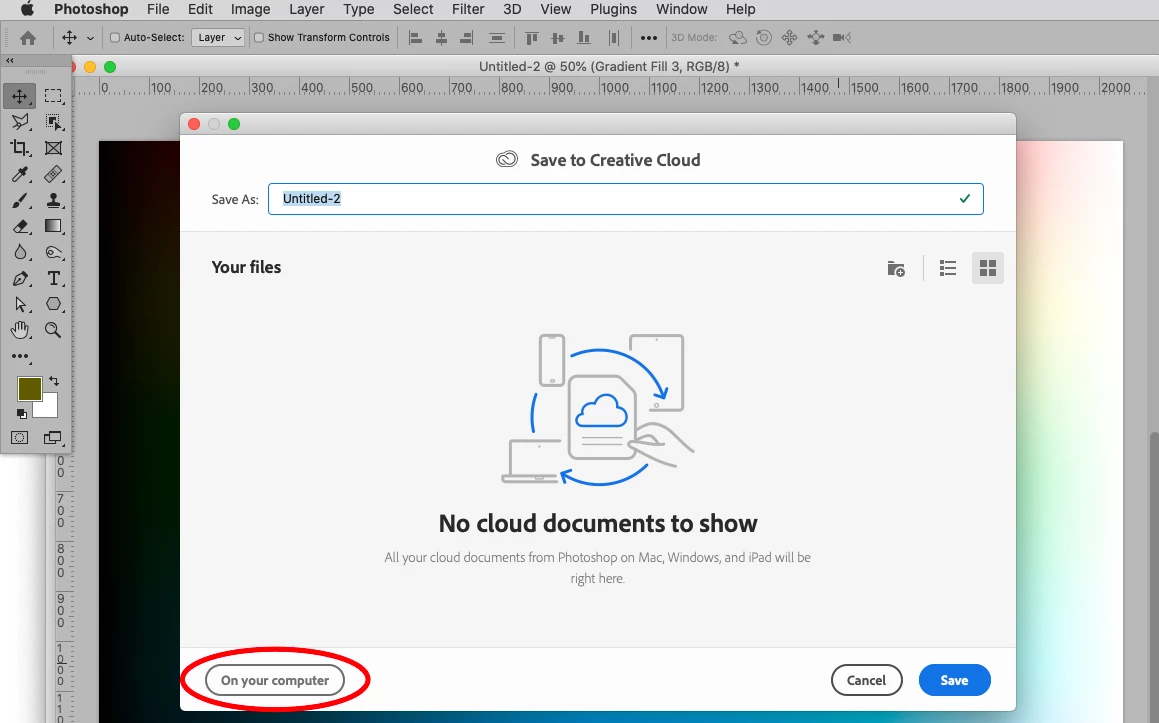
Task: Enable the Auto-Select checkbox
Action: [x=115, y=38]
